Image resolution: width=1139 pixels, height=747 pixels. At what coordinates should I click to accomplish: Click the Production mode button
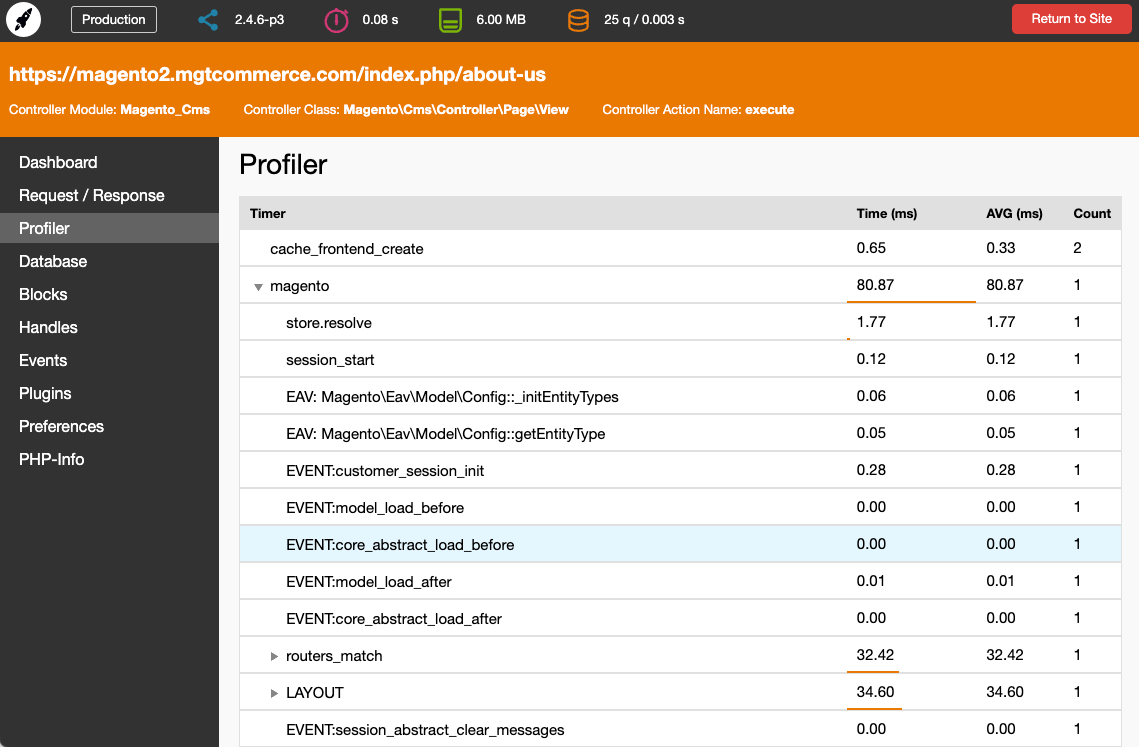click(x=113, y=19)
